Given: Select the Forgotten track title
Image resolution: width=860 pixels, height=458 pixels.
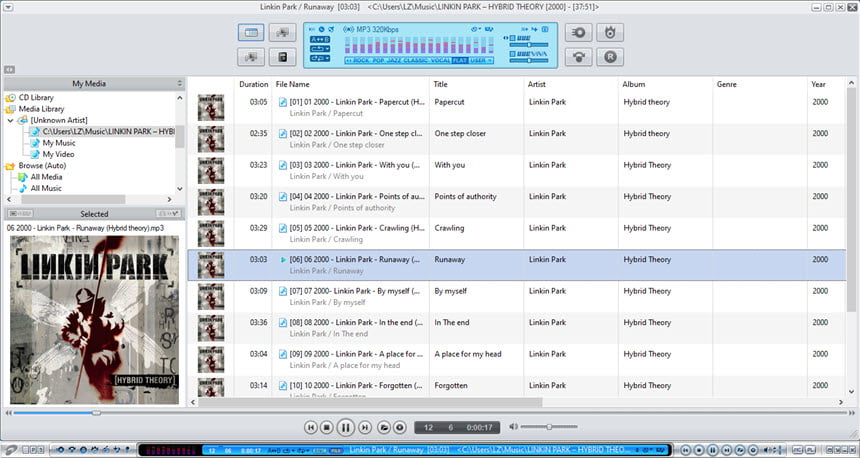Looking at the screenshot, I should (451, 386).
